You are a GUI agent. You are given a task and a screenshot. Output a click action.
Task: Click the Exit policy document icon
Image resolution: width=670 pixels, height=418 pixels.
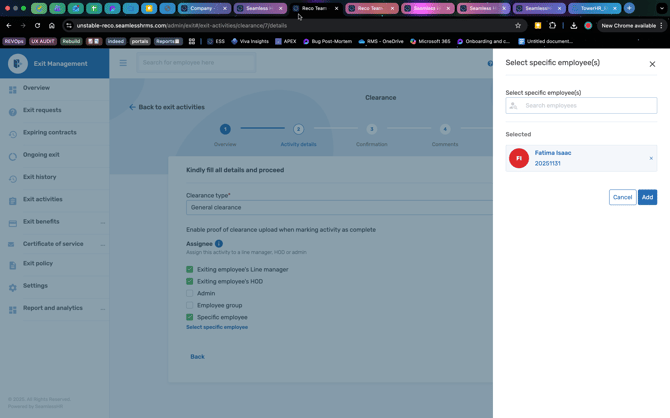13,265
